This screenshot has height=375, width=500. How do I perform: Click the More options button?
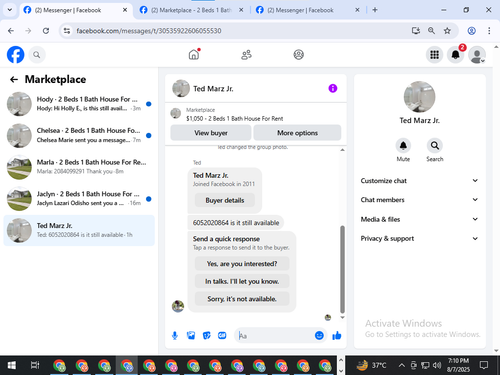(x=297, y=133)
